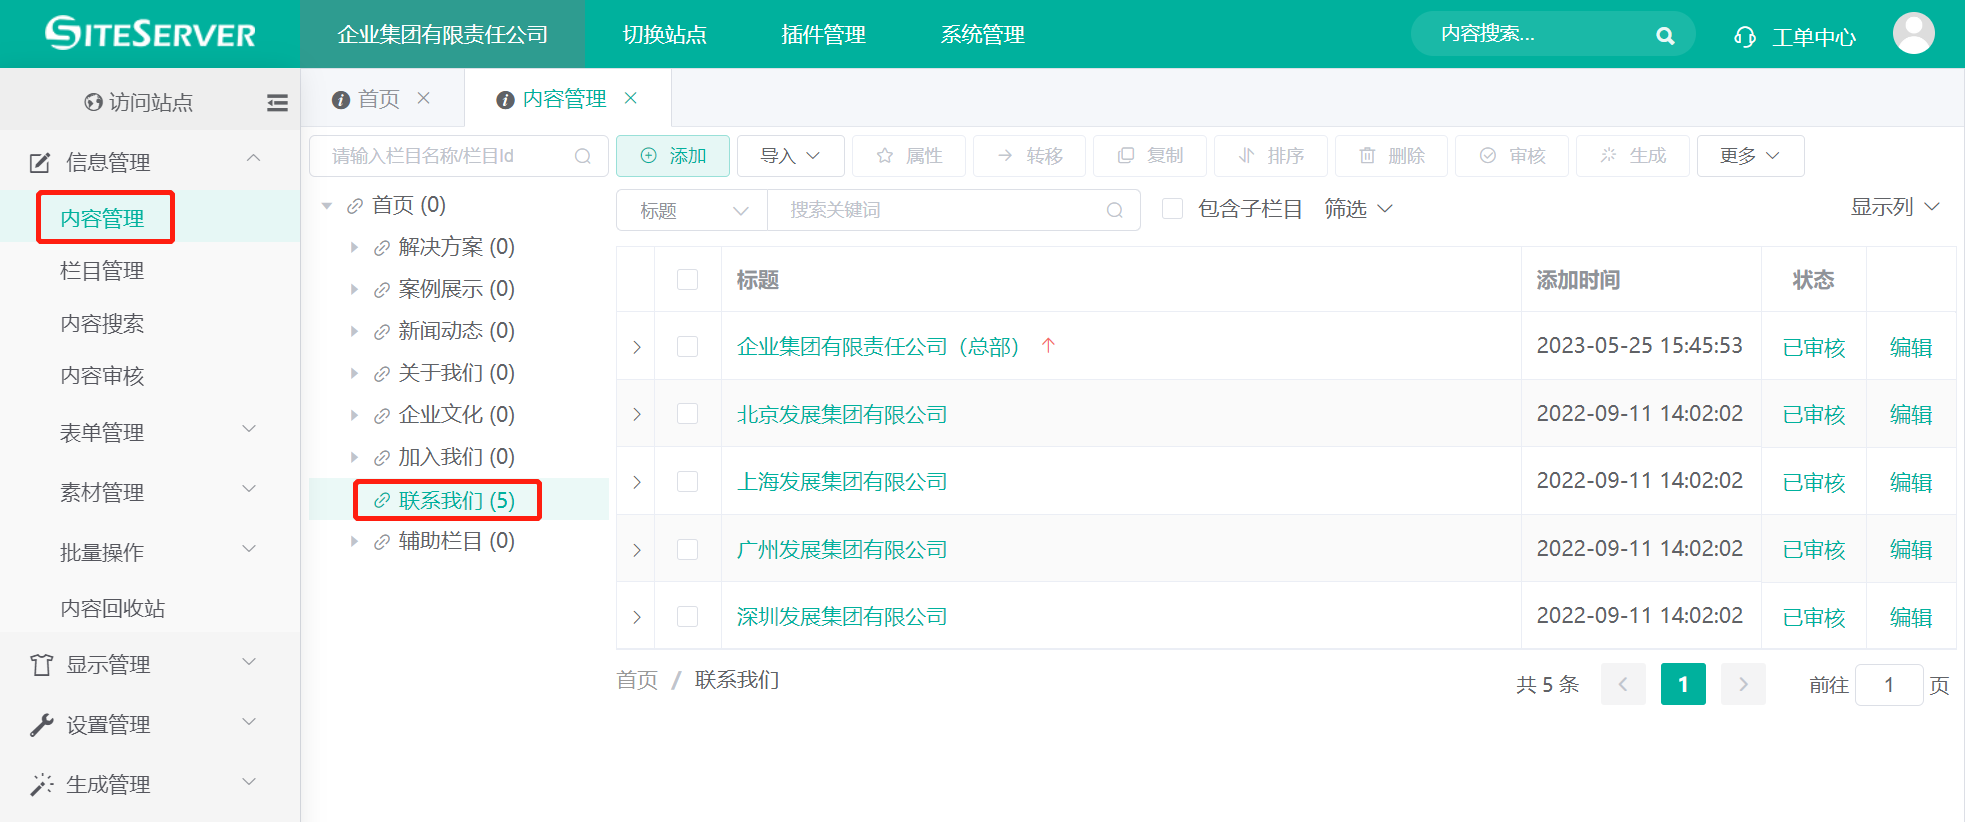Expand the 深圳发展集团有限公司 row details
Screen dimensions: 1965x822
point(636,617)
